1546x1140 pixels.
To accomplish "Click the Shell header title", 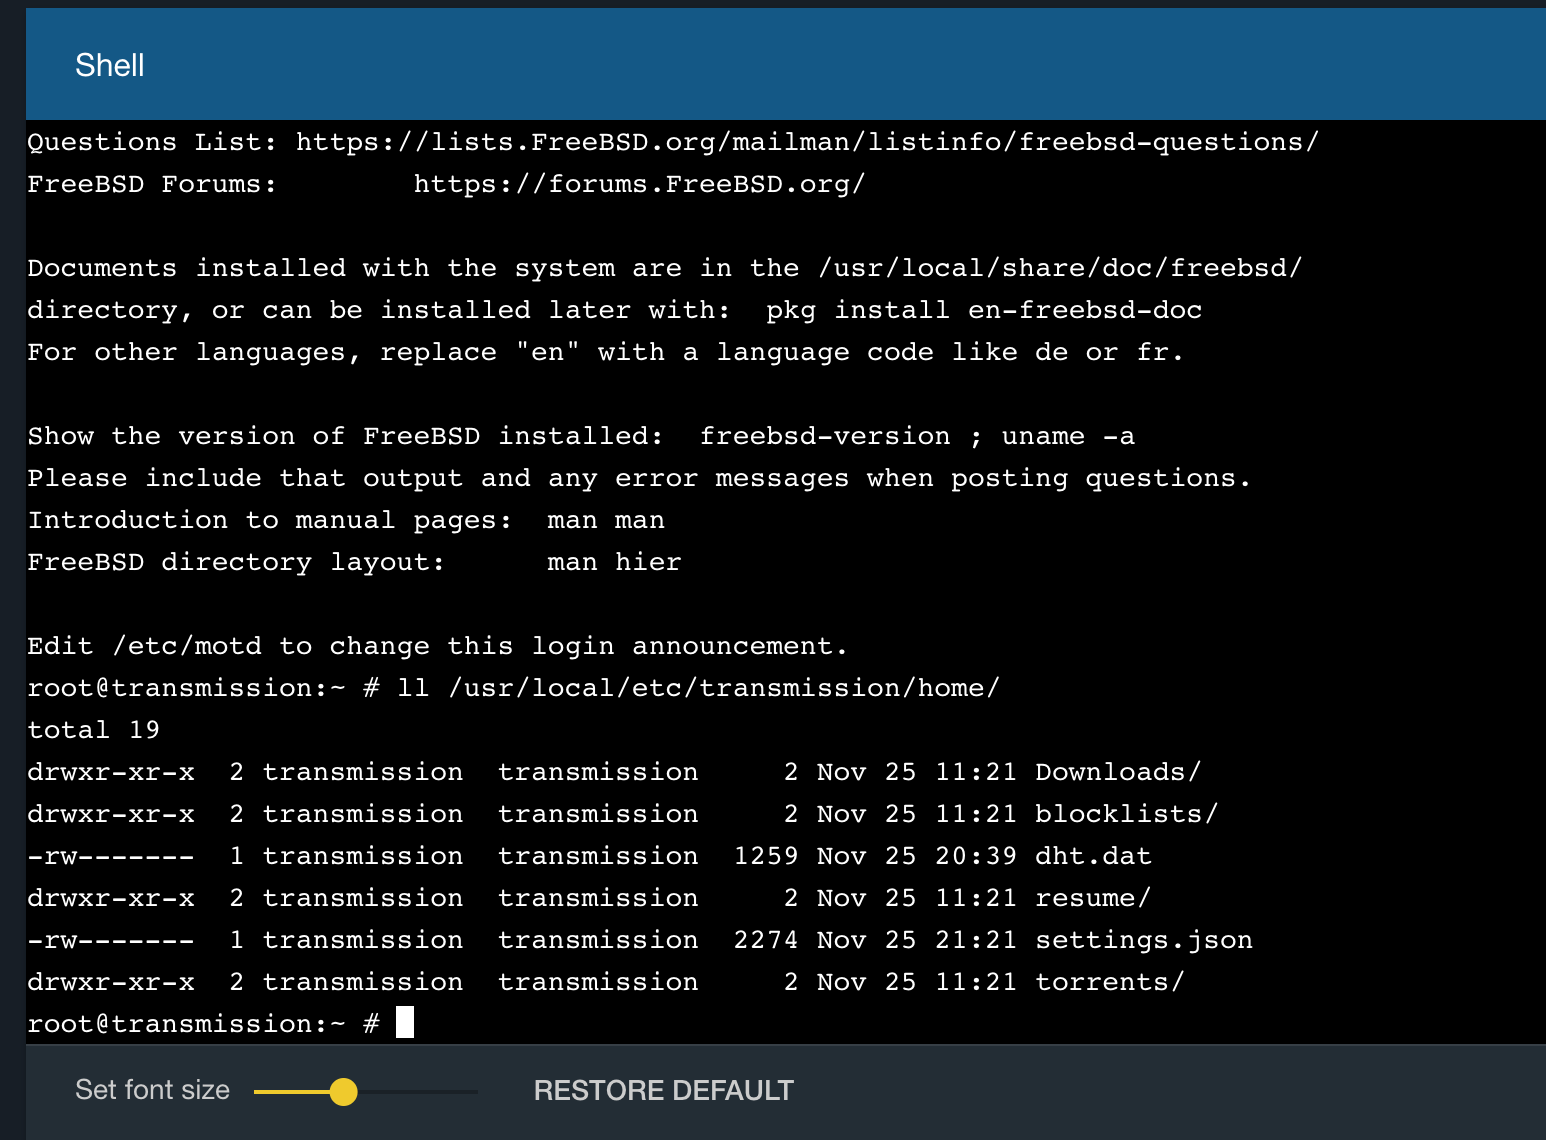I will (110, 65).
